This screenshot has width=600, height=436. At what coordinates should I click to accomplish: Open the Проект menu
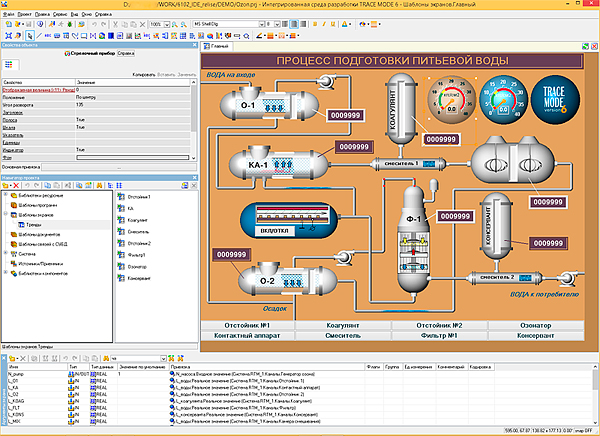pos(24,14)
